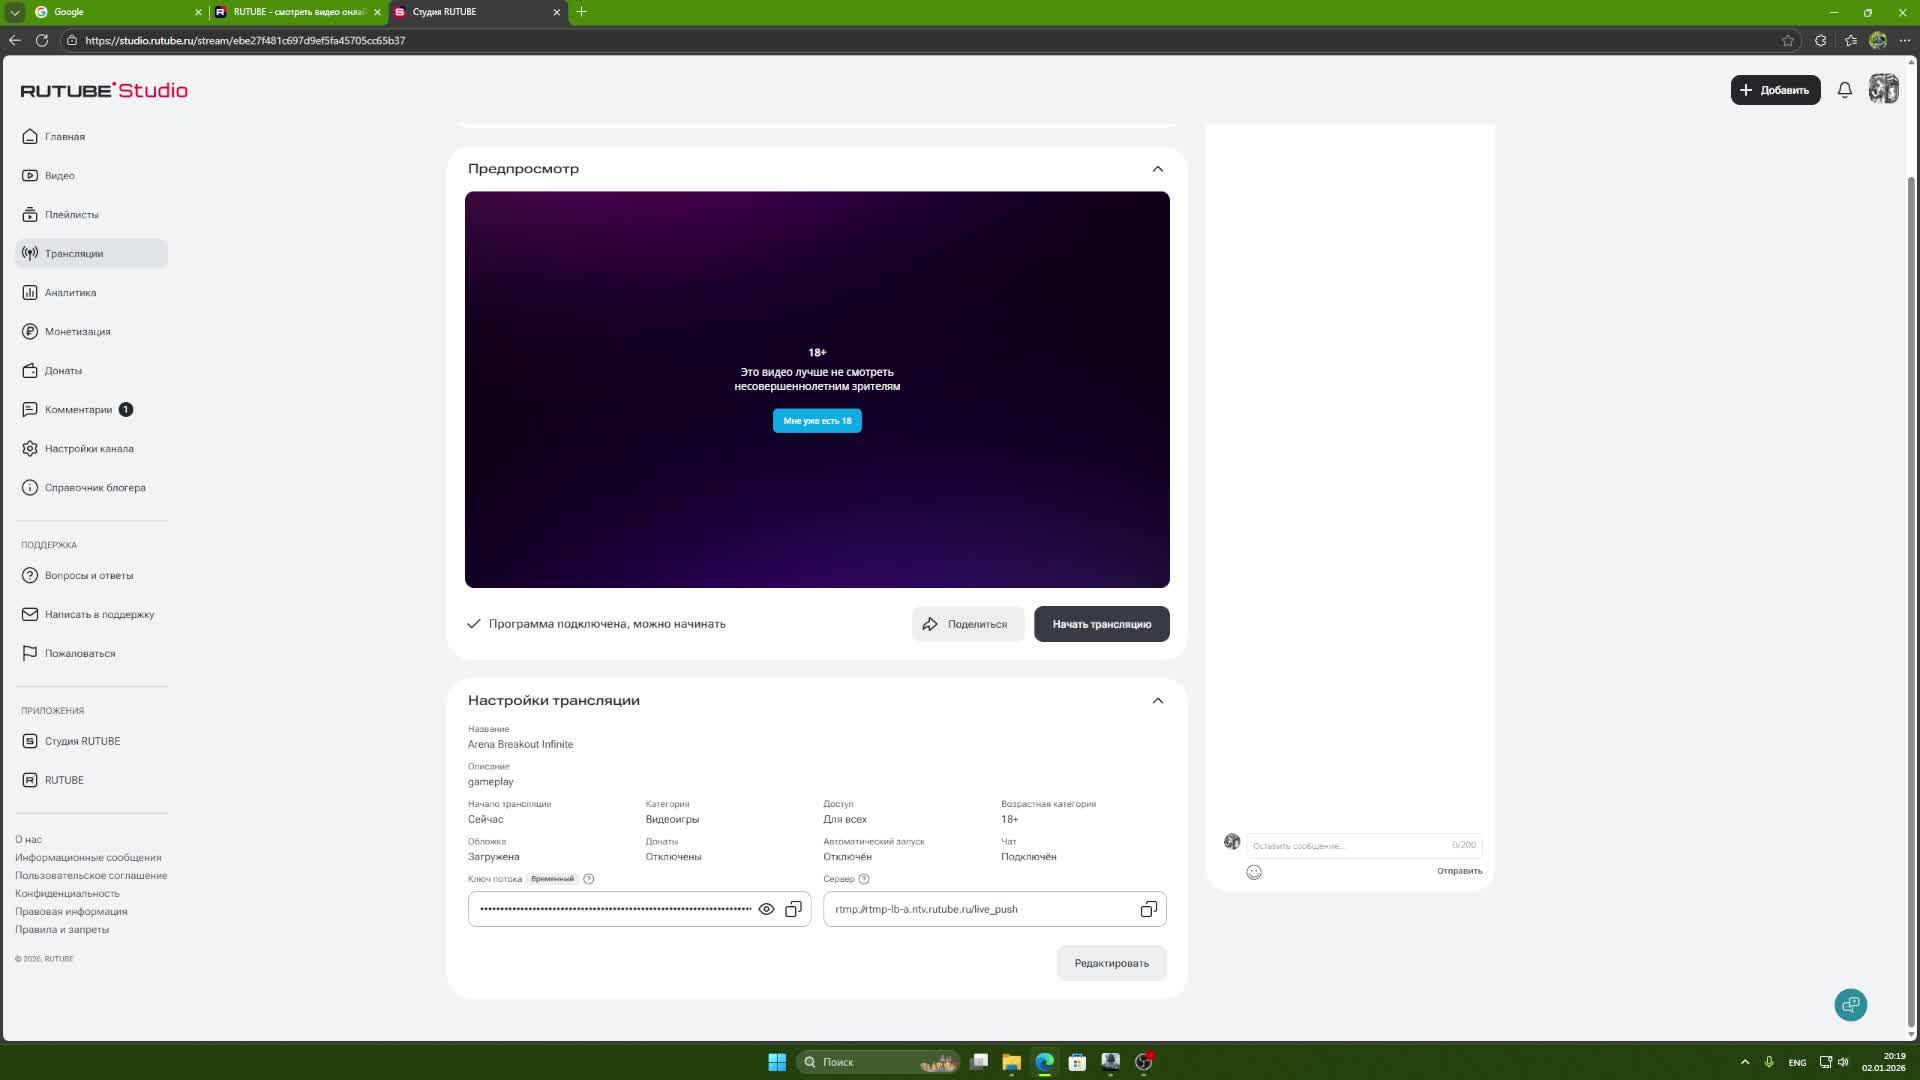Collapse the Настройки трансляции section
1920x1080 pixels.
tap(1157, 701)
